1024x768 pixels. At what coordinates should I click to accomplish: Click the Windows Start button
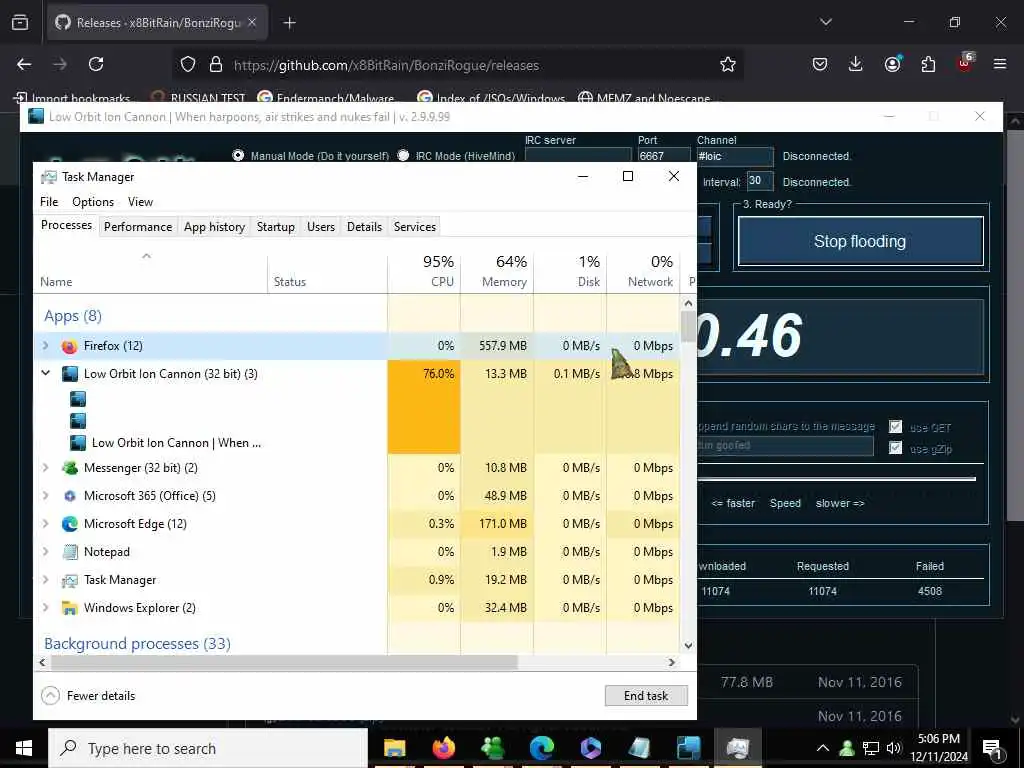[x=24, y=748]
